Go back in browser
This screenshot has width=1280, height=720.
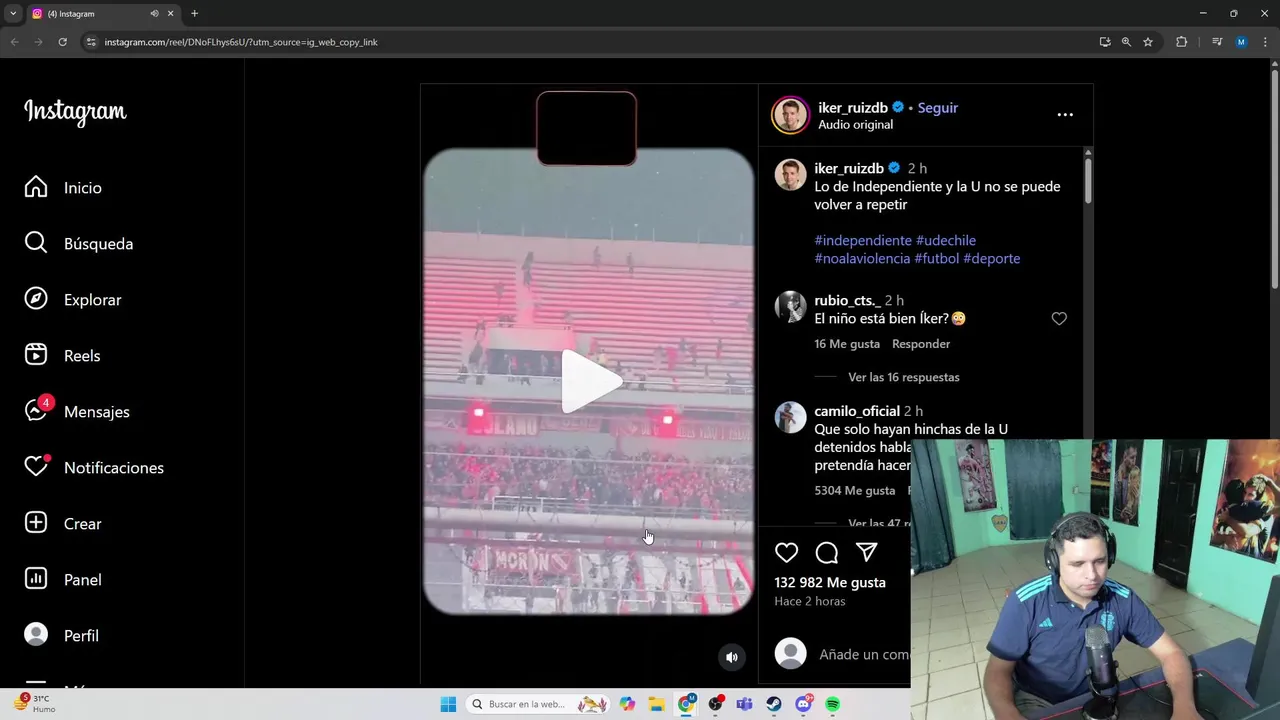pyautogui.click(x=14, y=42)
